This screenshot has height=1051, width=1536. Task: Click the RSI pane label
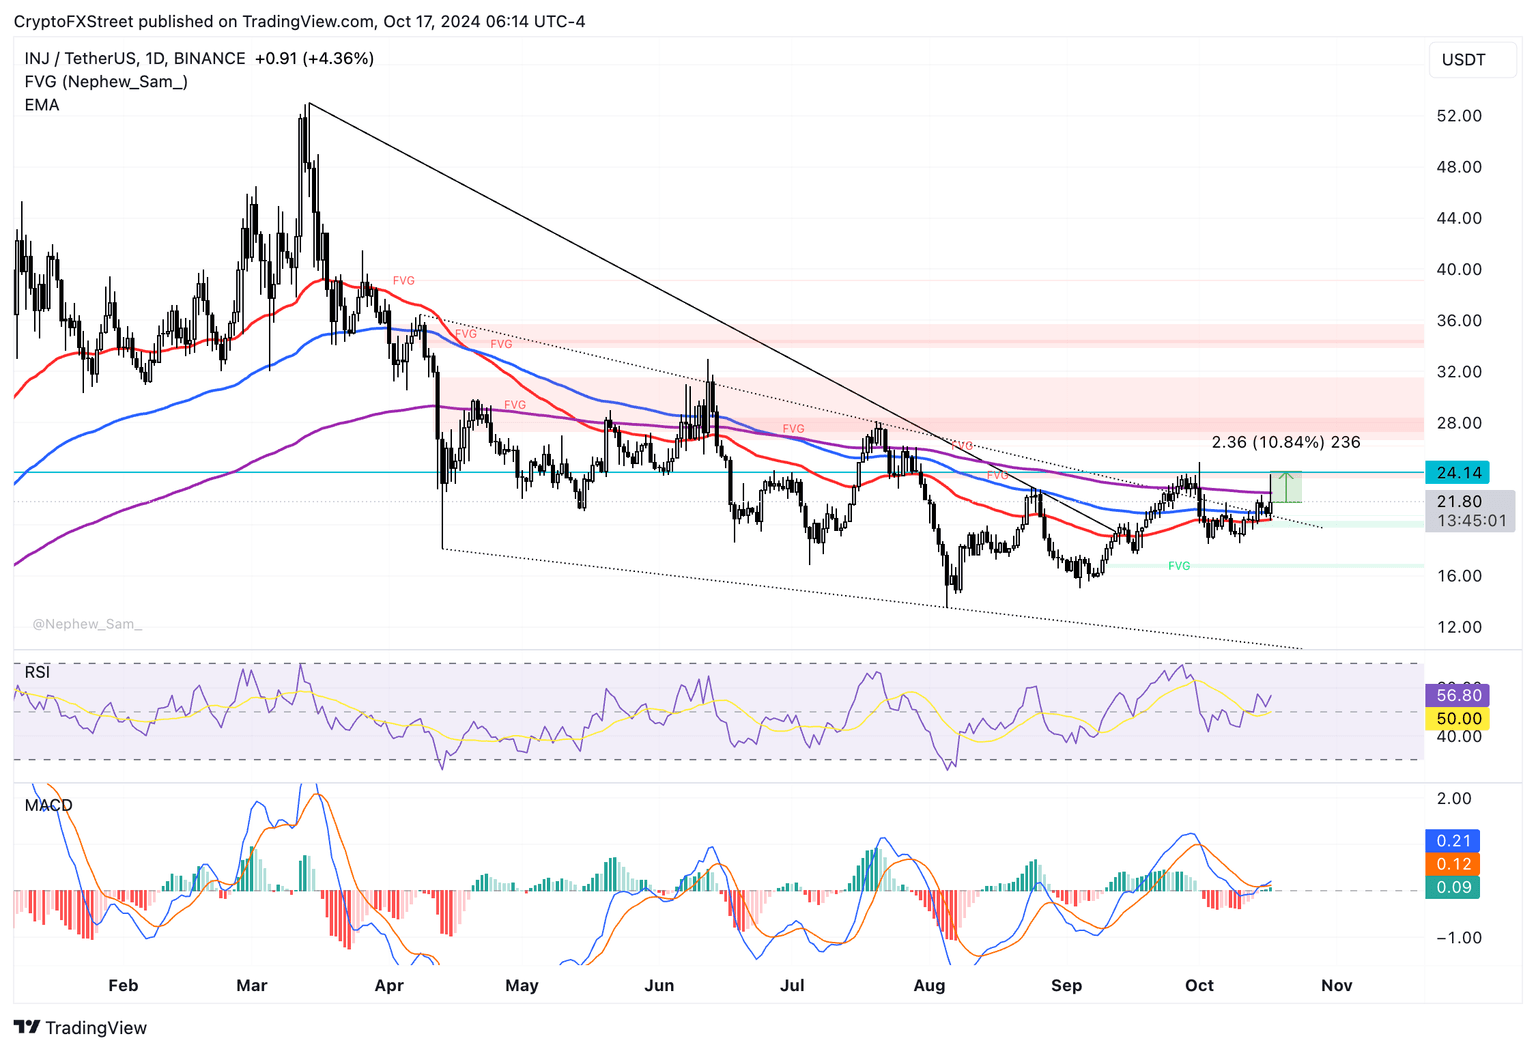point(37,672)
